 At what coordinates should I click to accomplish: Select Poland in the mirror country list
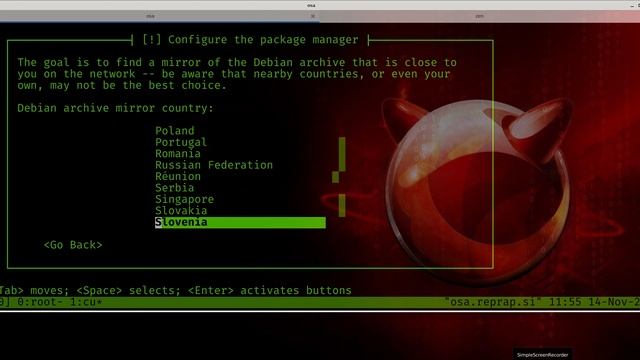tap(175, 131)
